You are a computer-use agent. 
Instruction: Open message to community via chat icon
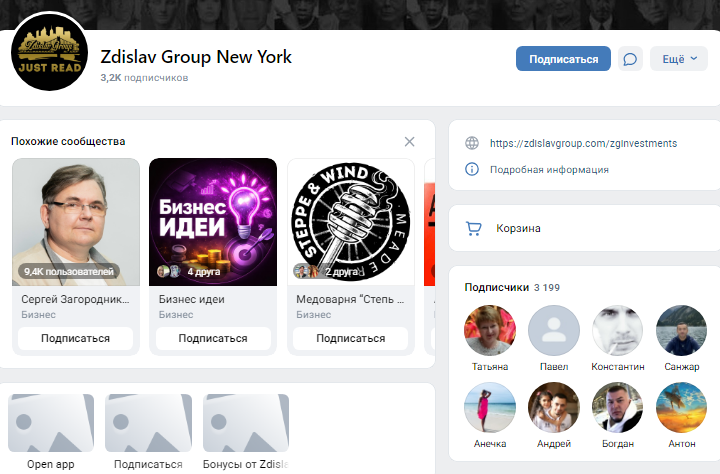[x=630, y=59]
